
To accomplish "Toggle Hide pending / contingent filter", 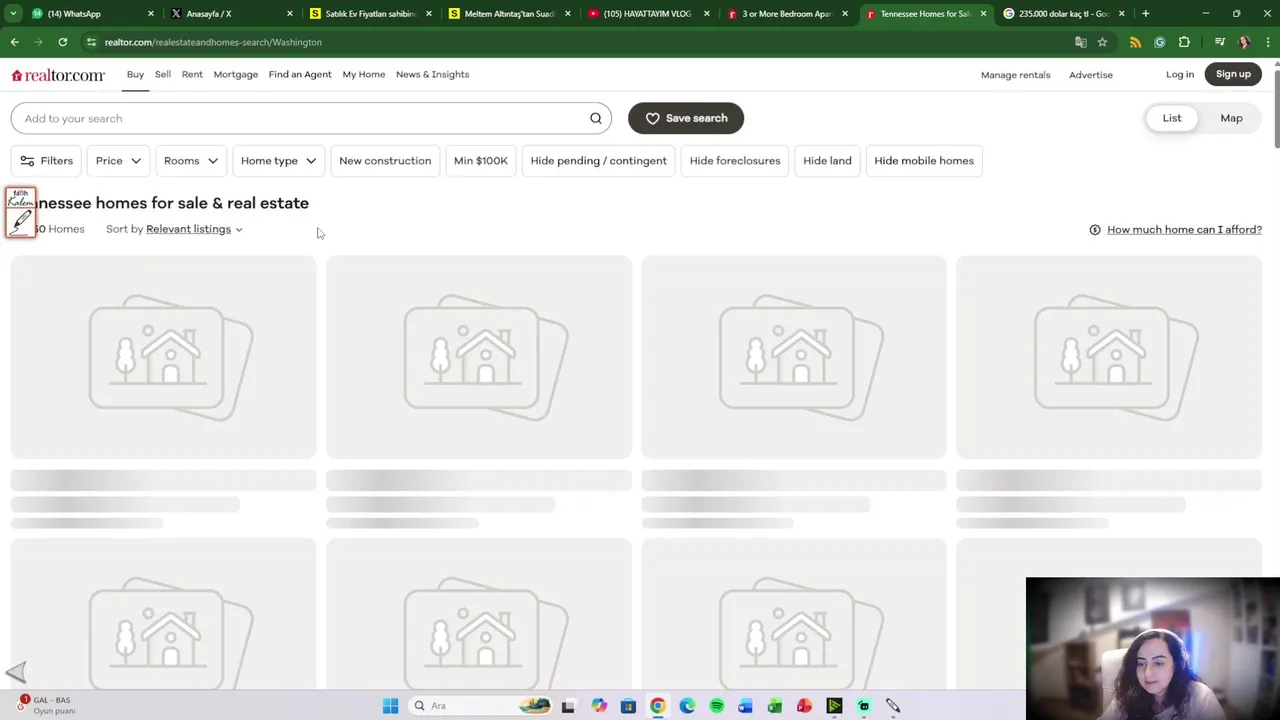I will coord(598,161).
